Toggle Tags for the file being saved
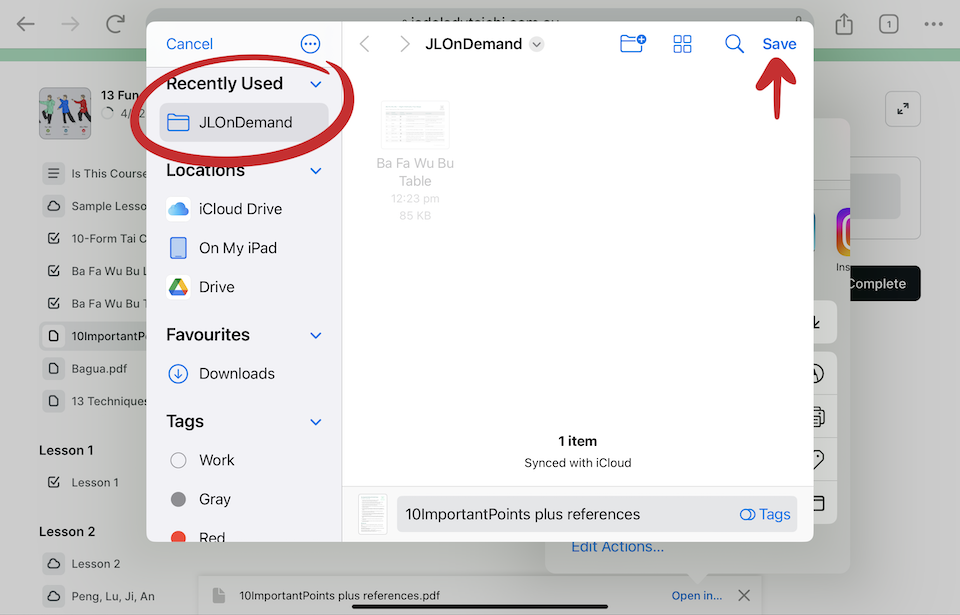The image size is (960, 615). [x=765, y=514]
